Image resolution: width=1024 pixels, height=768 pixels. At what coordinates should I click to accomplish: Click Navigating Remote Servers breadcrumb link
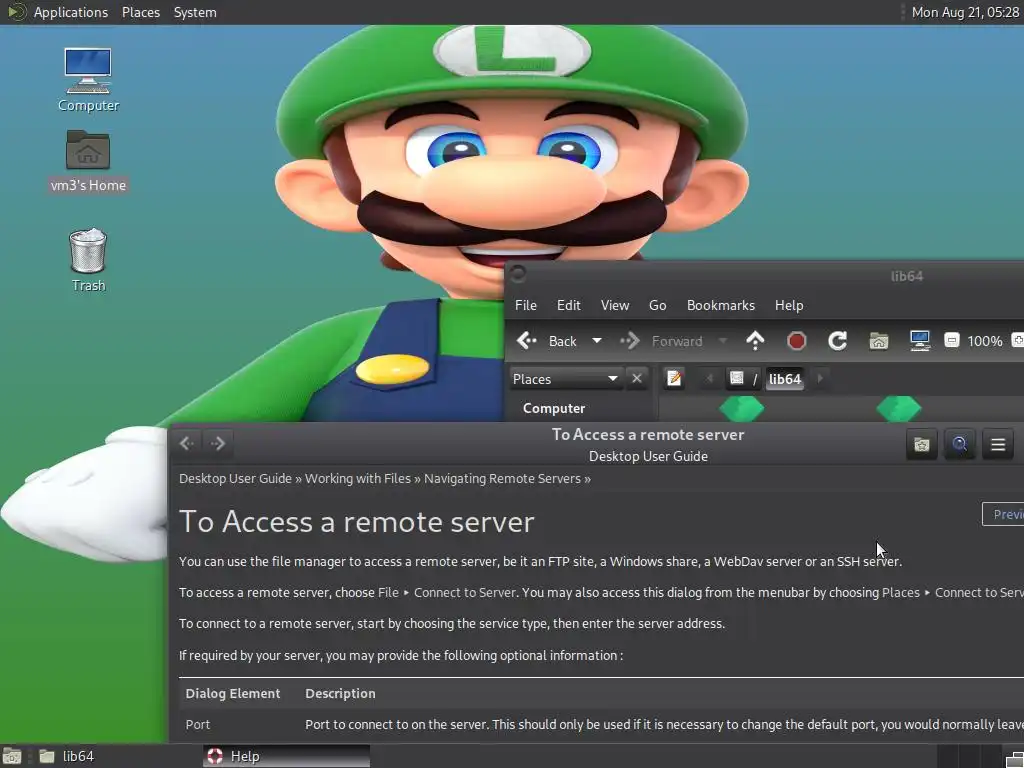pyautogui.click(x=502, y=479)
